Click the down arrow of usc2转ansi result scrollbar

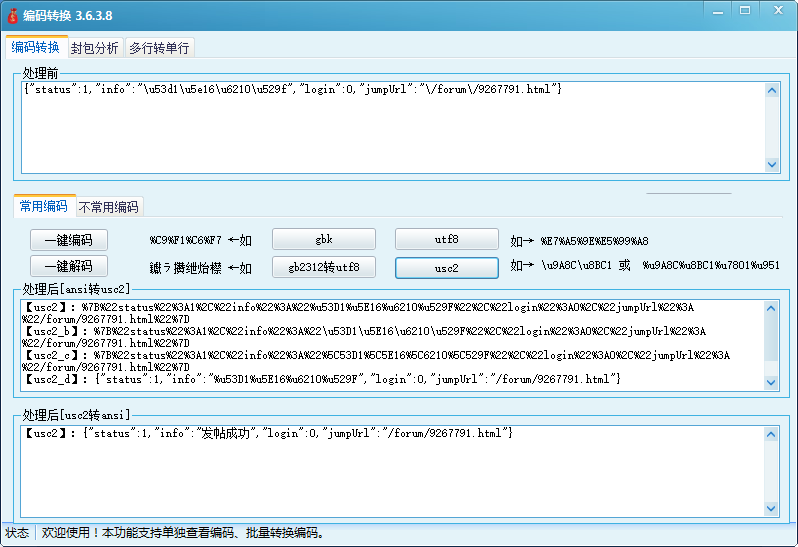click(771, 508)
